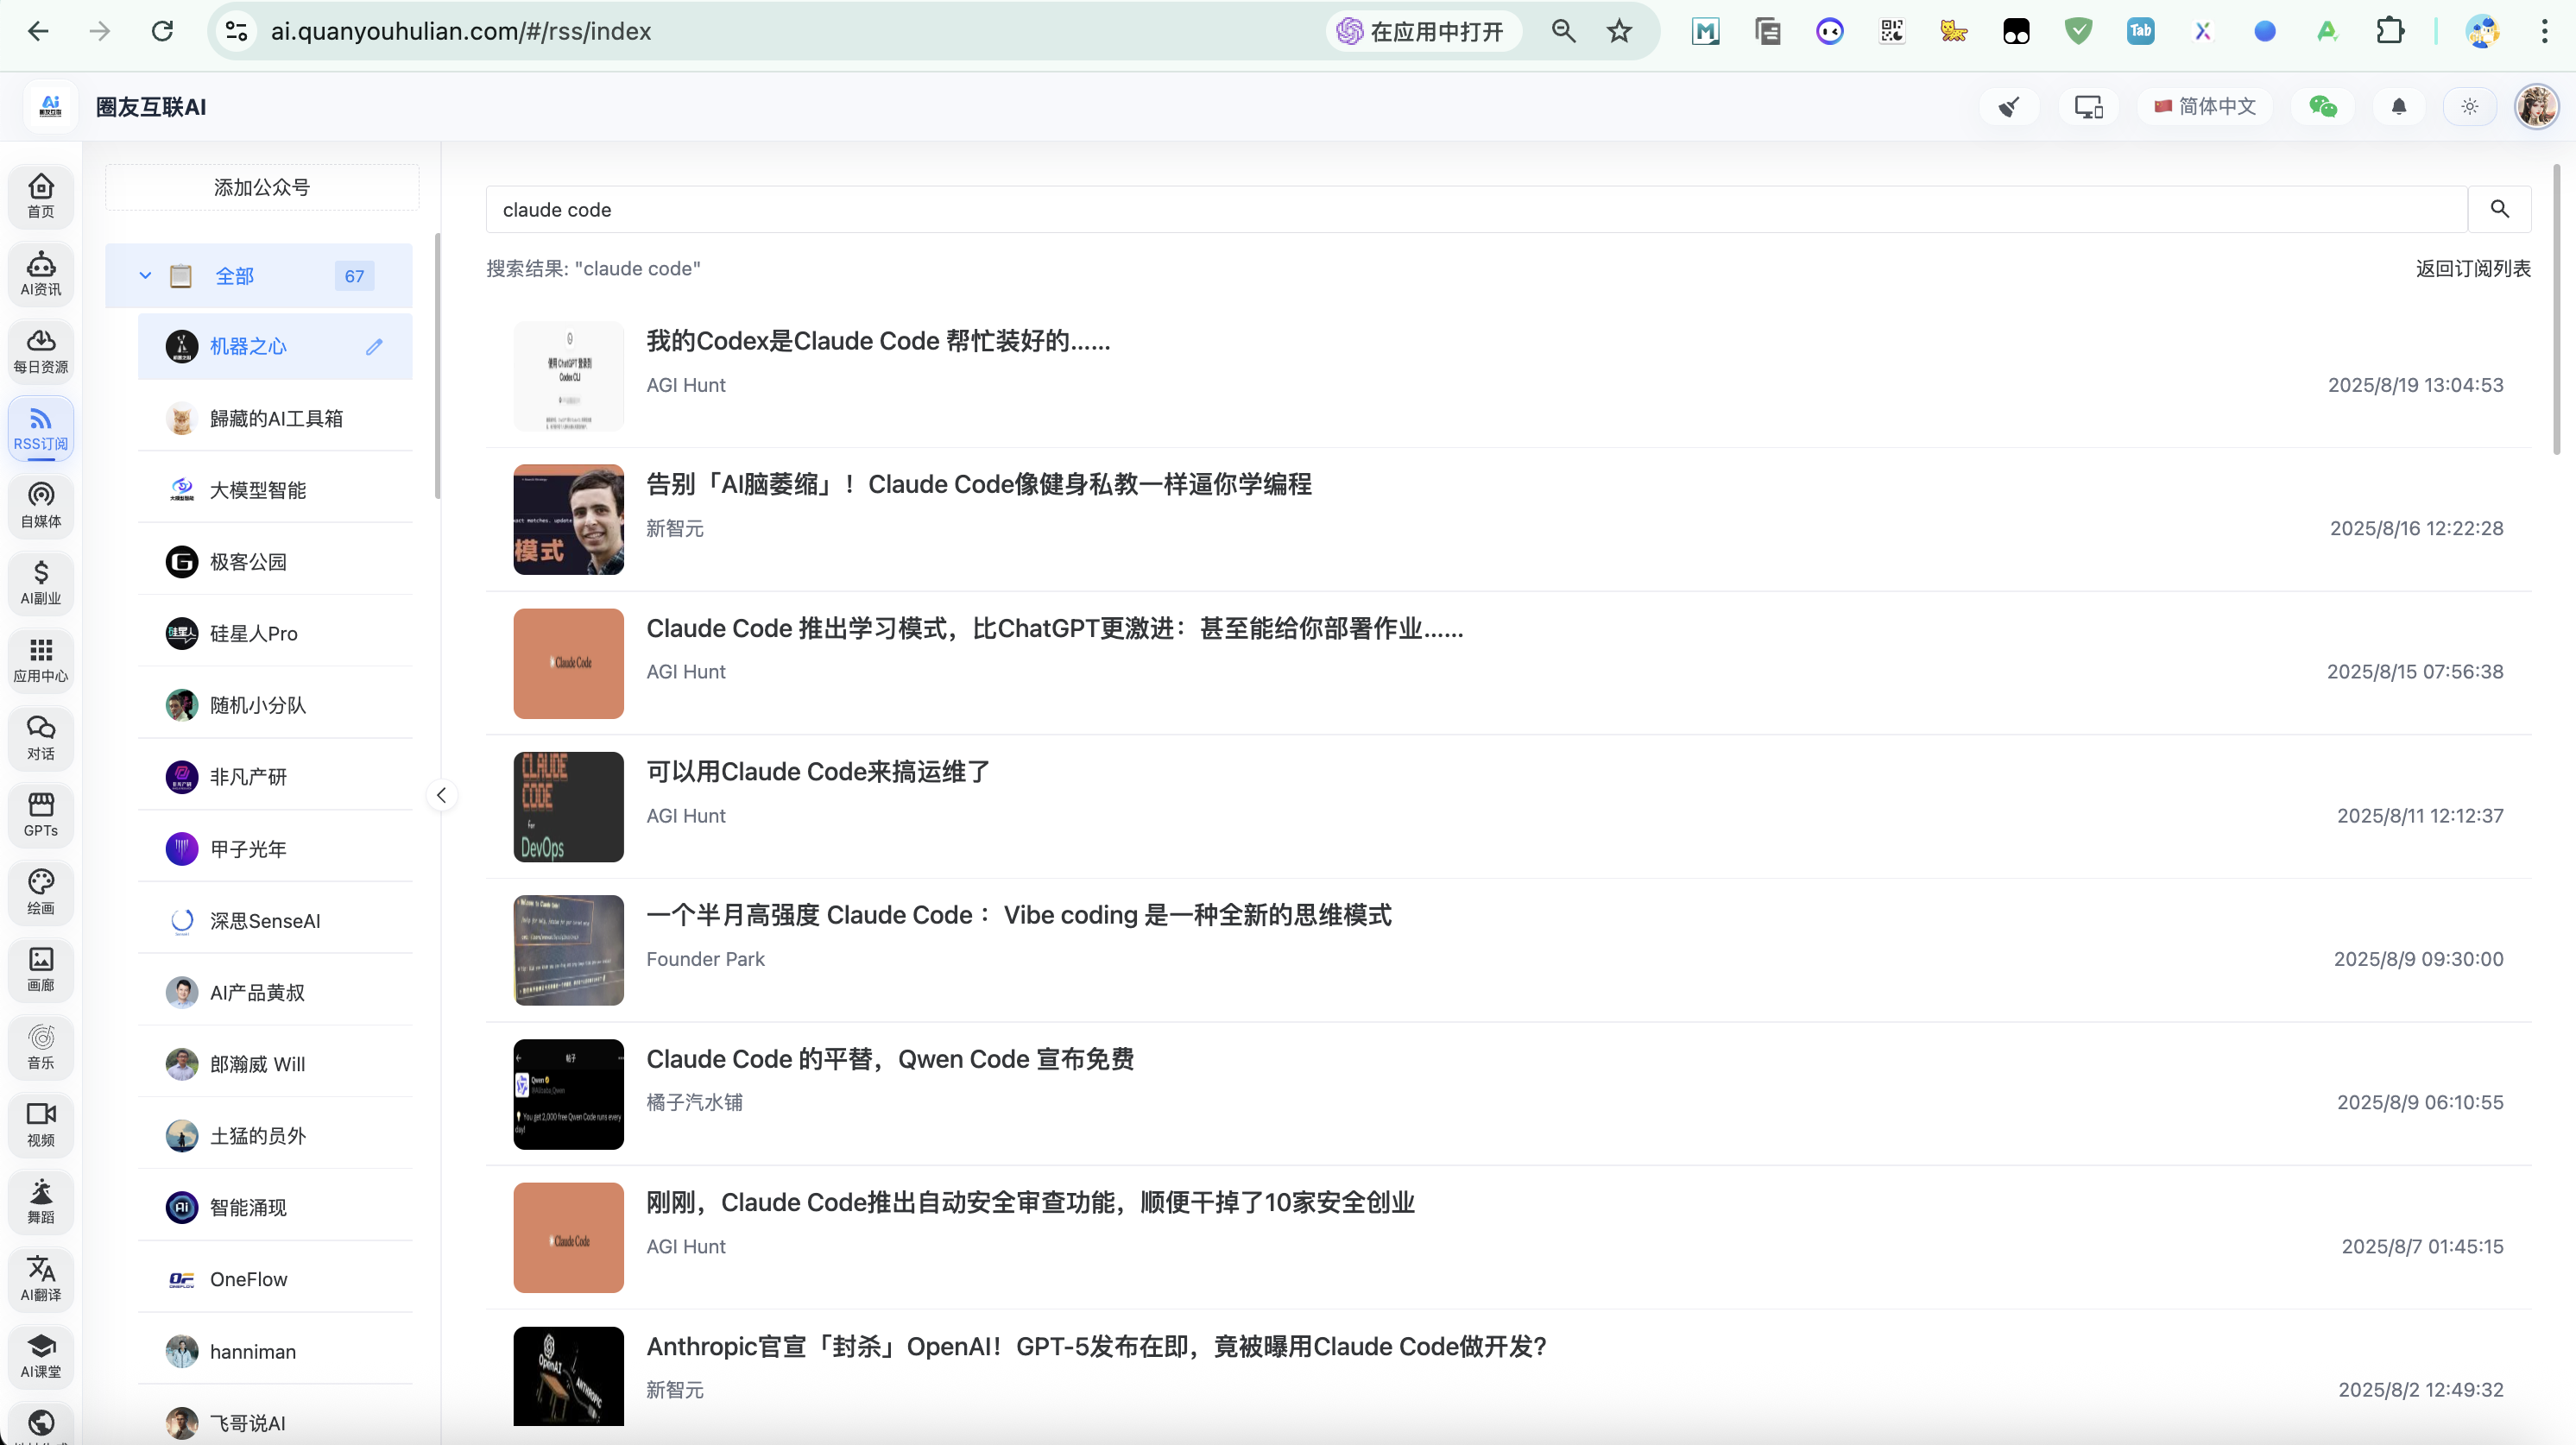Screen dimensions: 2576x1445
Task: Collapse the subscription panel with arrow handle
Action: point(441,795)
